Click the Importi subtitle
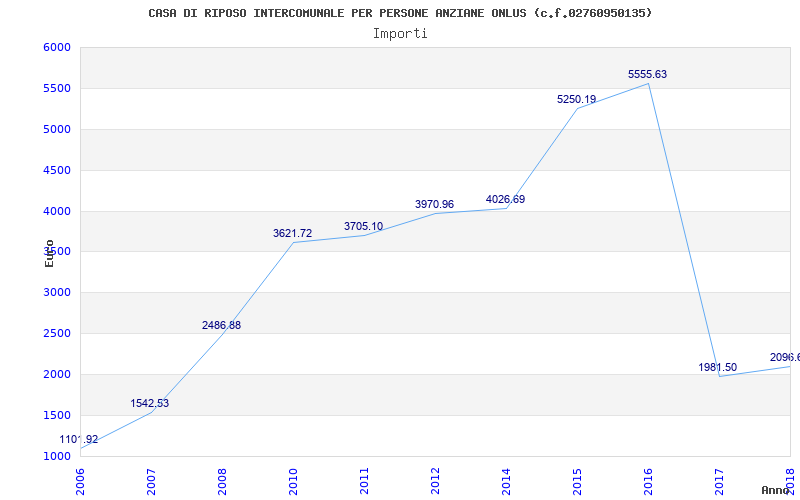Screen dimensions: 800x500 (400, 34)
